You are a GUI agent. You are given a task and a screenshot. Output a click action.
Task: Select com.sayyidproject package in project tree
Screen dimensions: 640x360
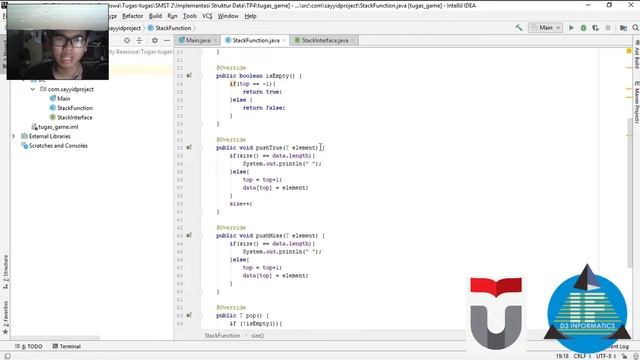coord(67,89)
